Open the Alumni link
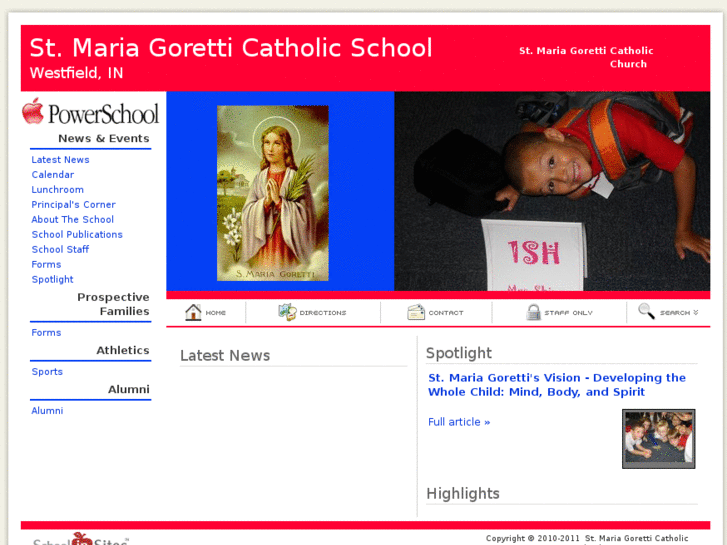727x545 pixels. (x=47, y=410)
